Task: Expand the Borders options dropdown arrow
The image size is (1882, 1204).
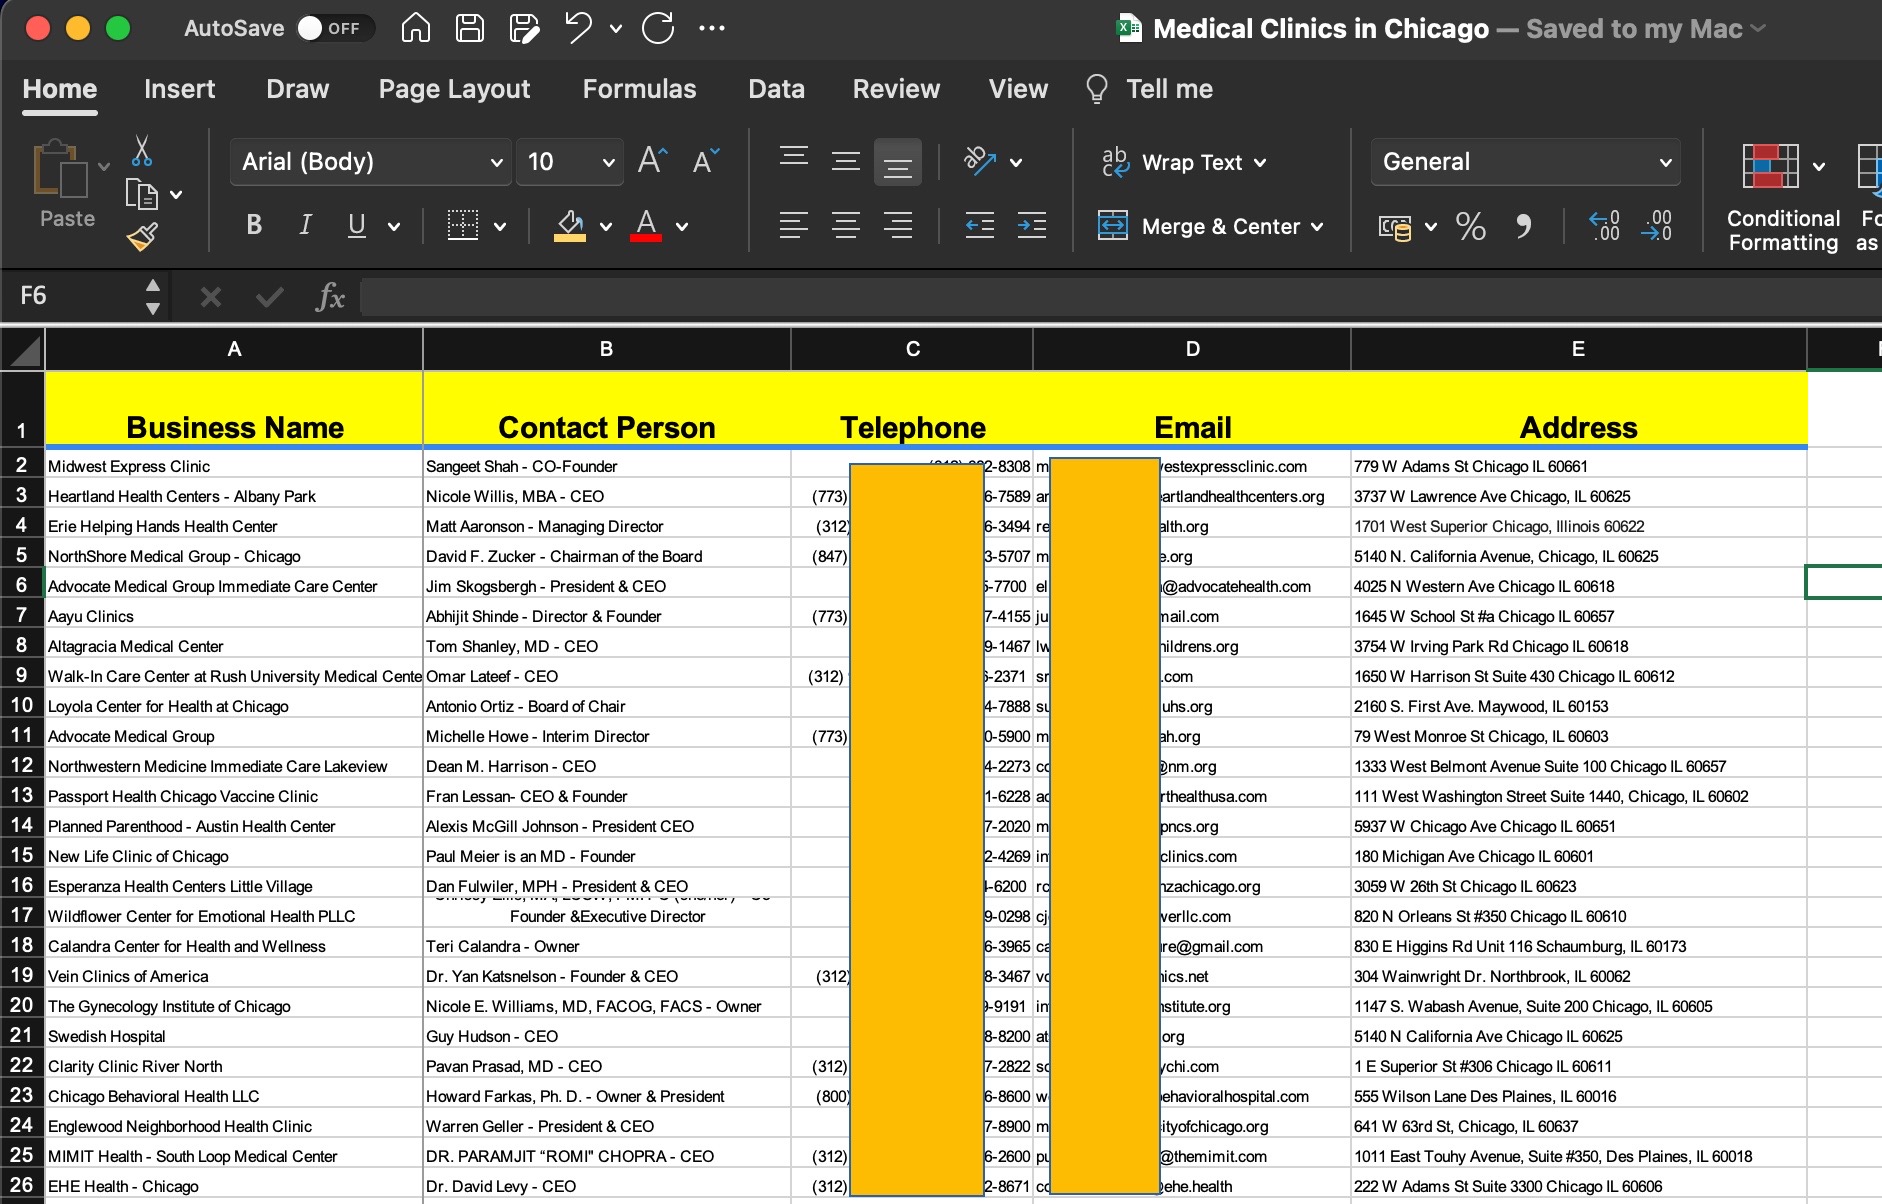Action: pyautogui.click(x=500, y=227)
